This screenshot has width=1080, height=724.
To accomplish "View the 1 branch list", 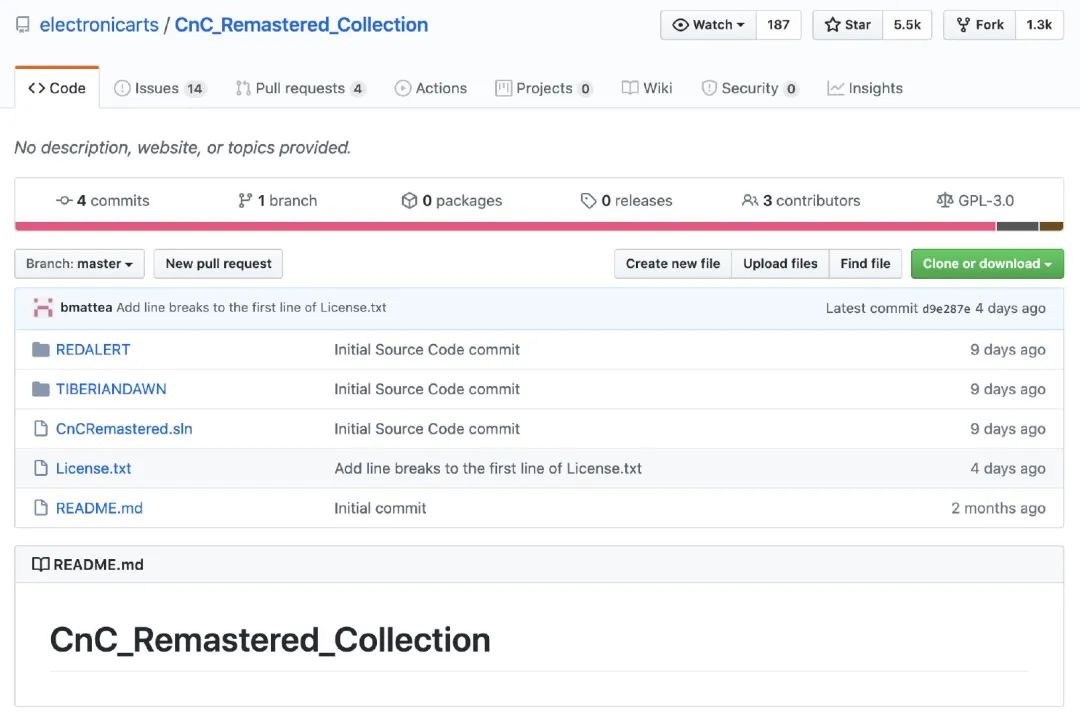I will 277,200.
